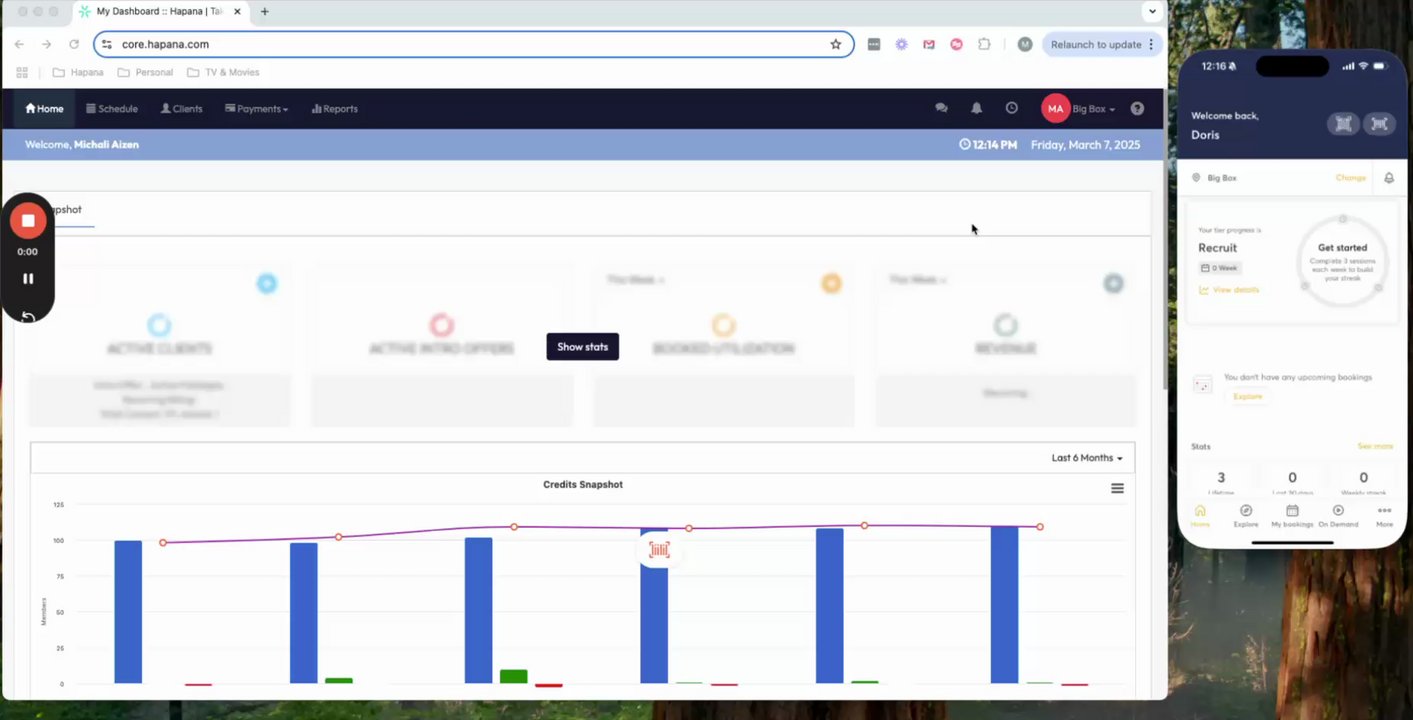
Task: Open the Last 6 Months dropdown
Action: tap(1086, 458)
